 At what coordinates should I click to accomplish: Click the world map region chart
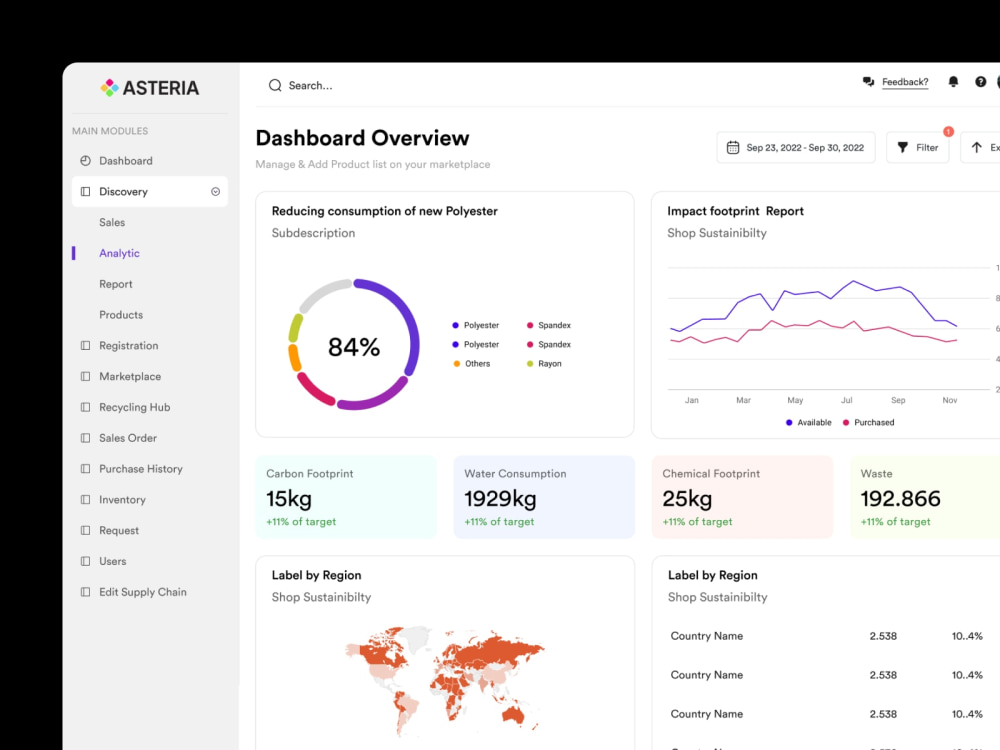[x=445, y=680]
